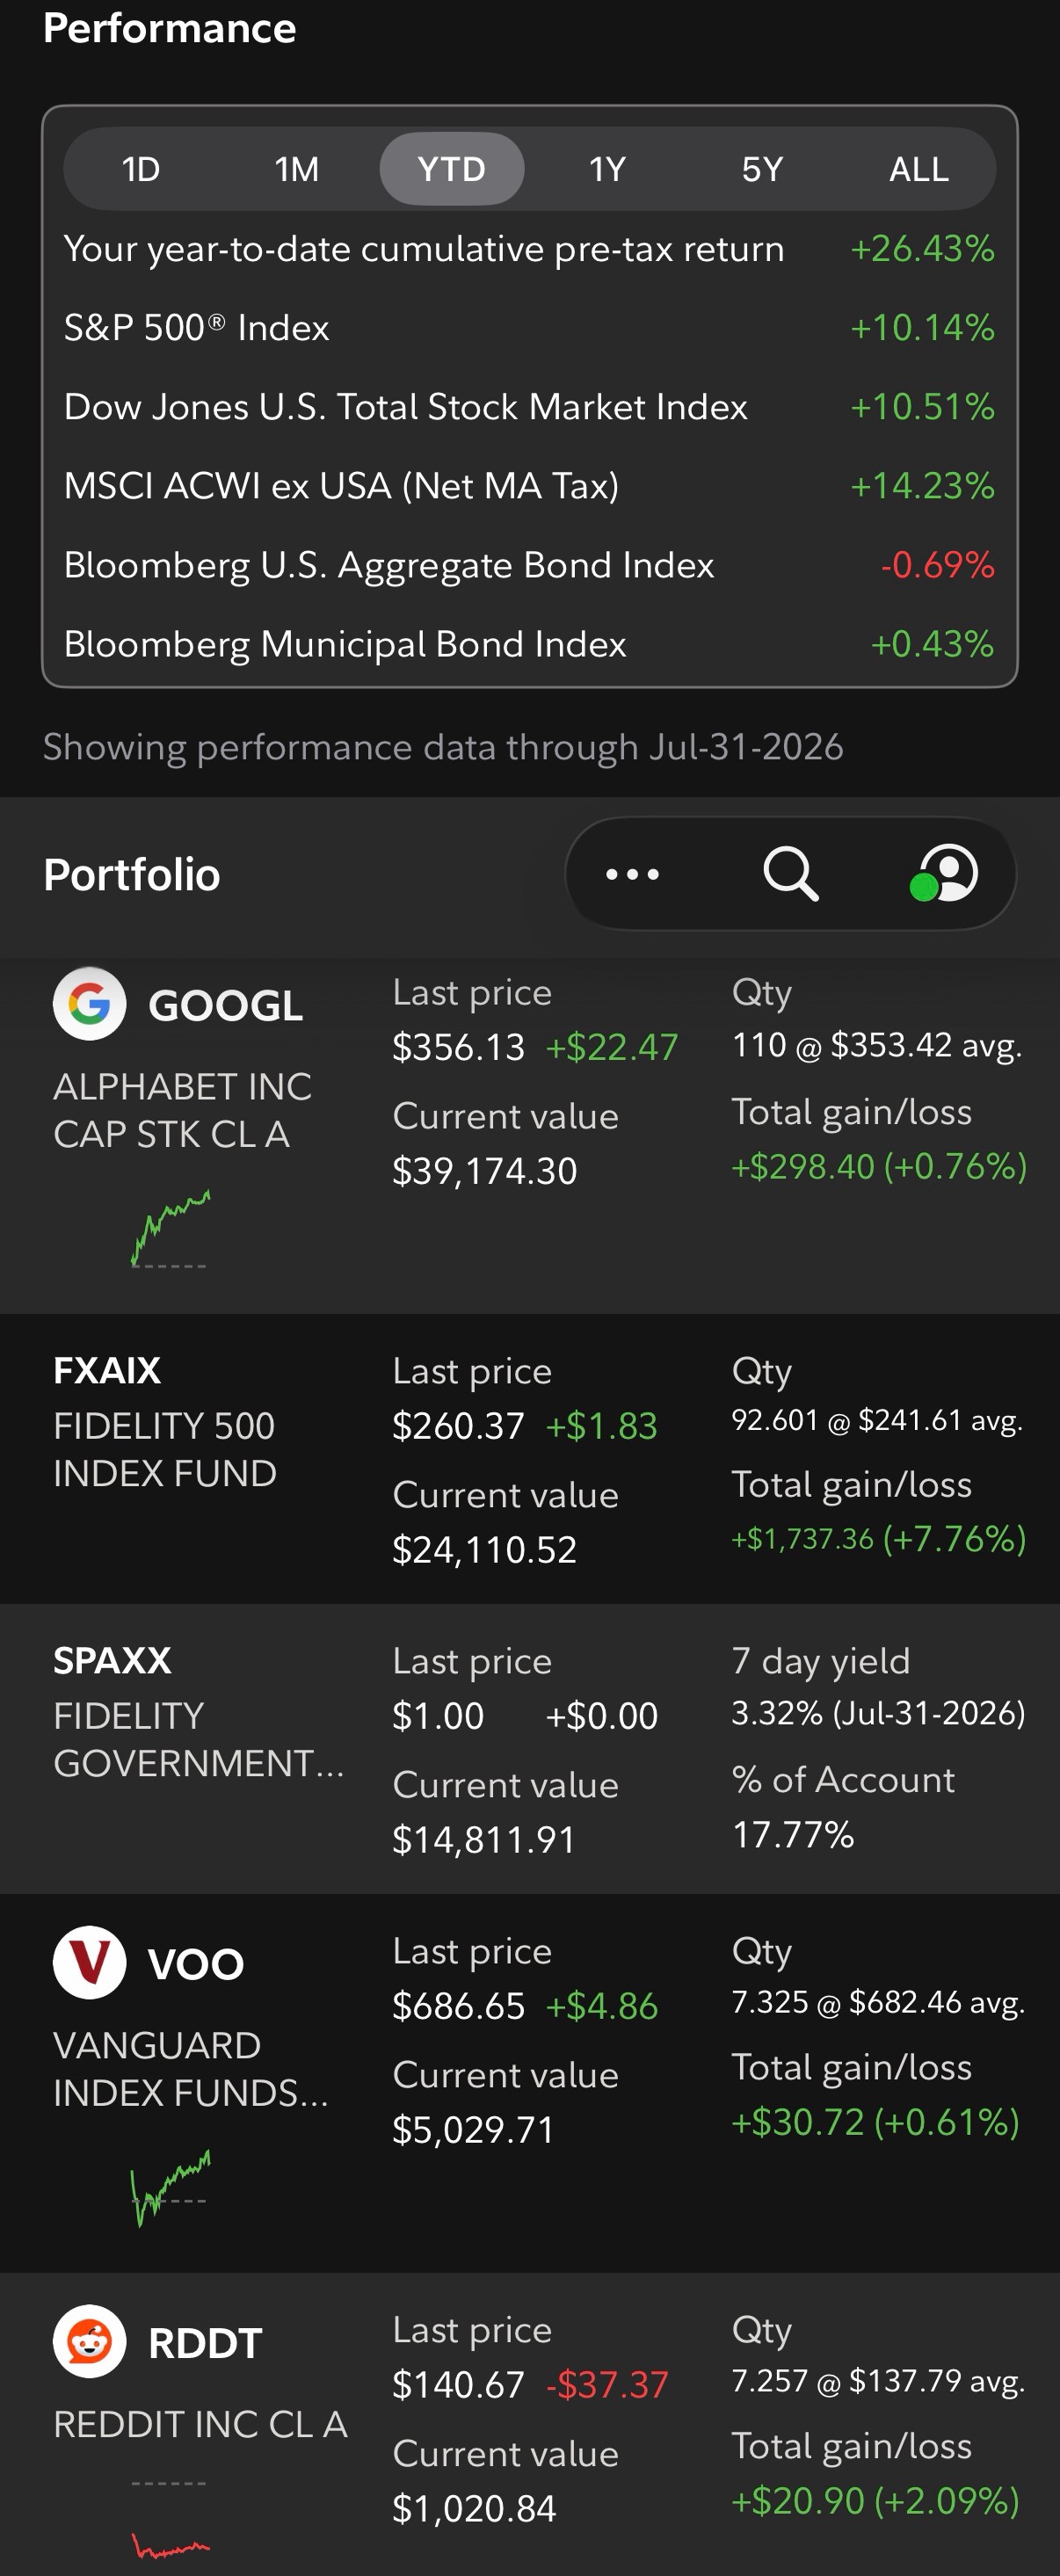Select the 5Y performance period
This screenshot has height=2576, width=1060.
pos(762,169)
